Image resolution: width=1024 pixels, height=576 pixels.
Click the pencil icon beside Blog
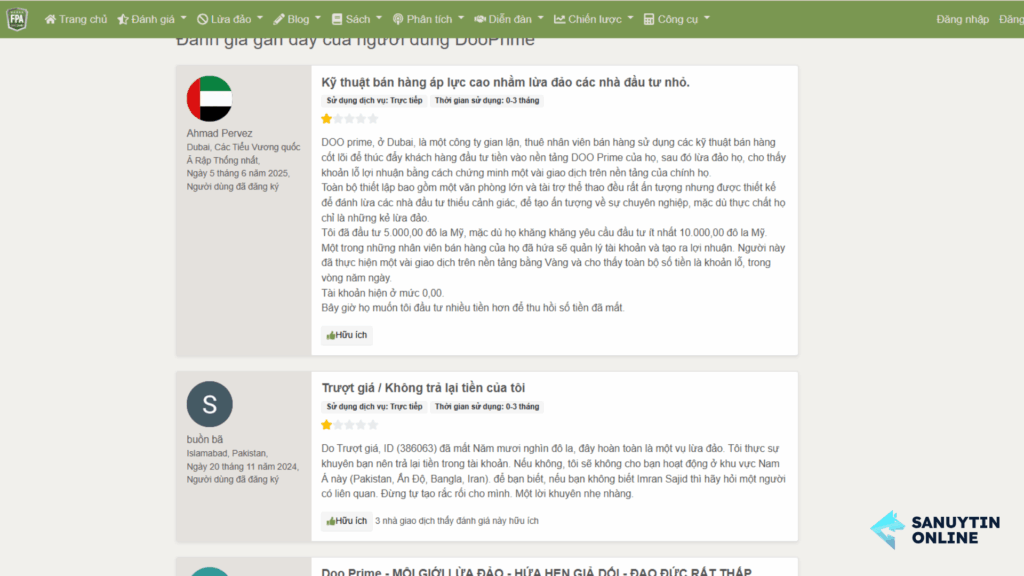279,20
